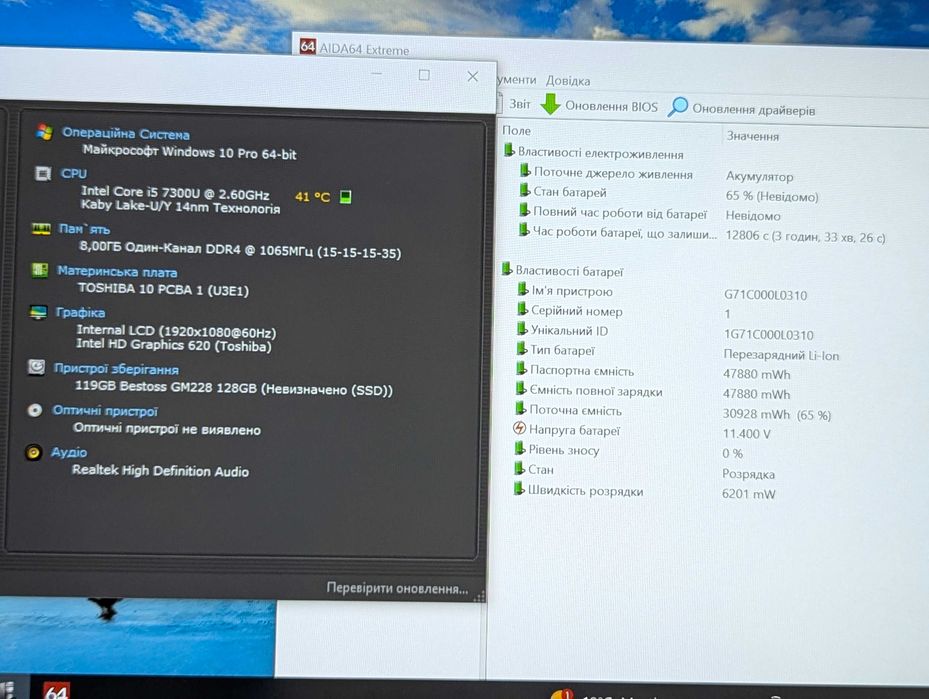The height and width of the screenshot is (699, 929).
Task: Click Realtek High Definition Audio text
Action: point(160,471)
